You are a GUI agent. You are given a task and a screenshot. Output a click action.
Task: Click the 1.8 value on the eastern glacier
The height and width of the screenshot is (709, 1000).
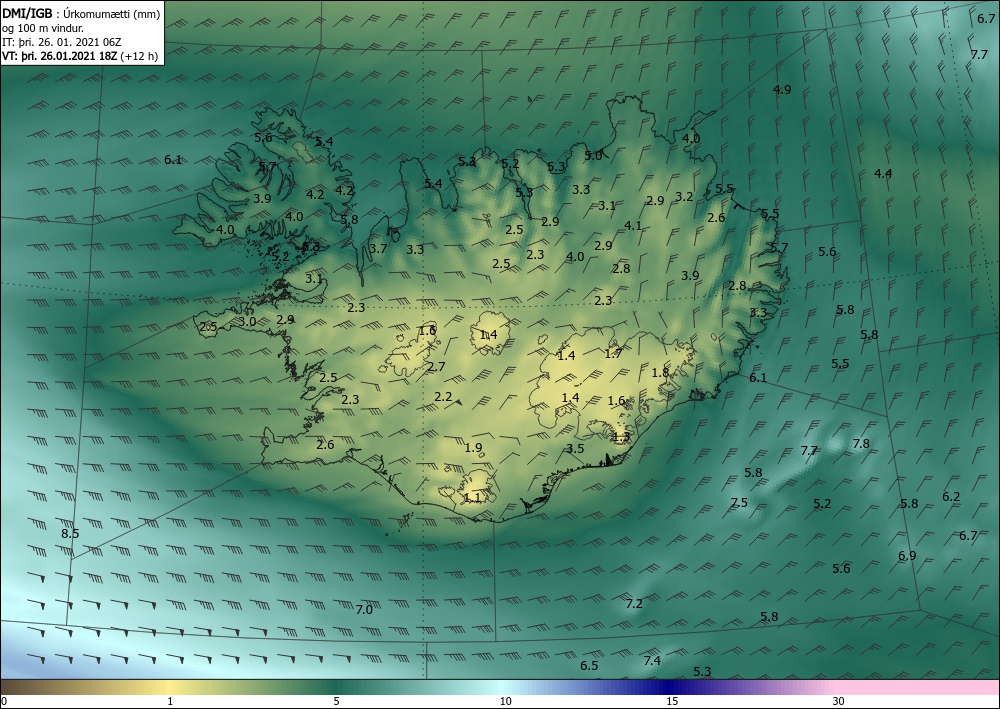tap(660, 372)
